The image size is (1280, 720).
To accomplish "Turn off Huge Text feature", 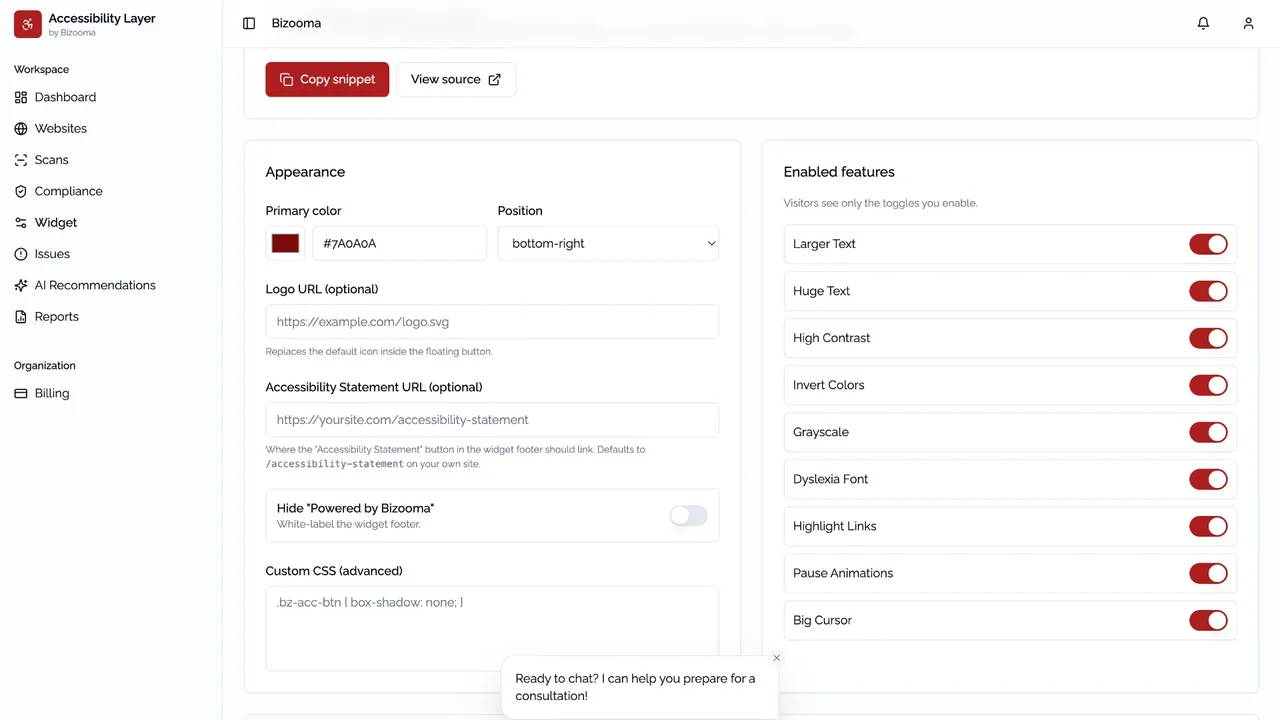I will coord(1208,291).
